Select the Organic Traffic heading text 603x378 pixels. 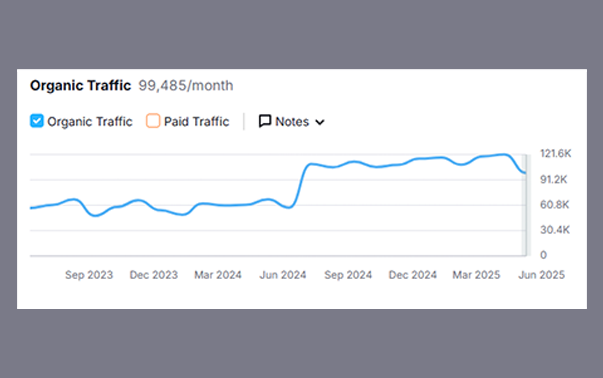80,85
